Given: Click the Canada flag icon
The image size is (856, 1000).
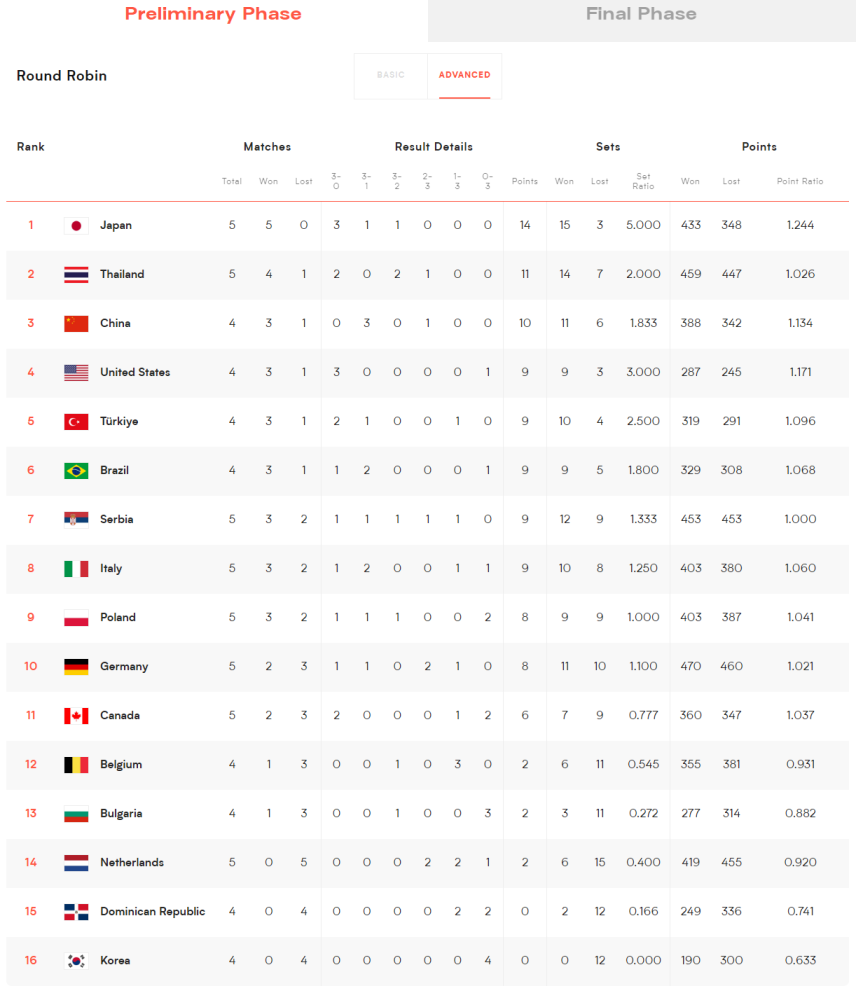Looking at the screenshot, I should tap(76, 715).
